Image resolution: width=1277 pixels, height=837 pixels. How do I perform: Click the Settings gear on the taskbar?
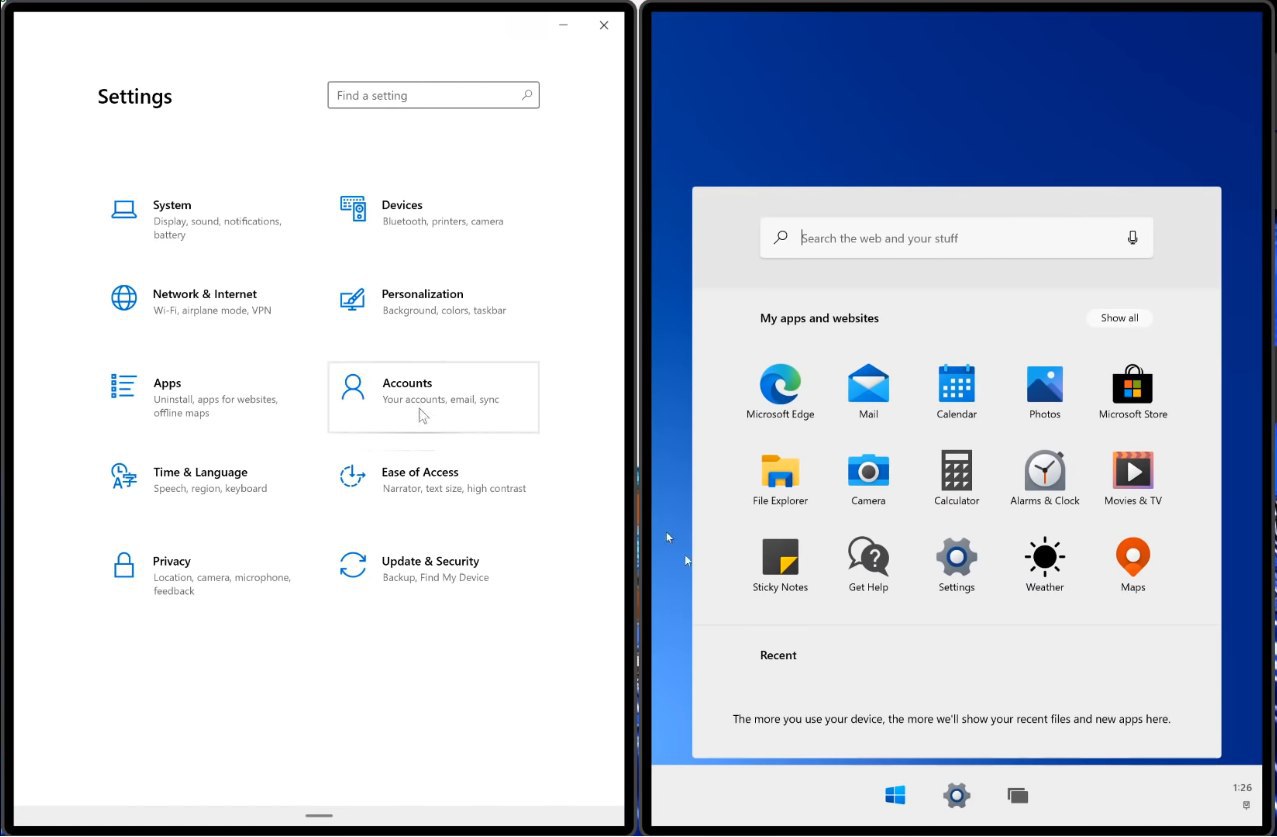957,795
